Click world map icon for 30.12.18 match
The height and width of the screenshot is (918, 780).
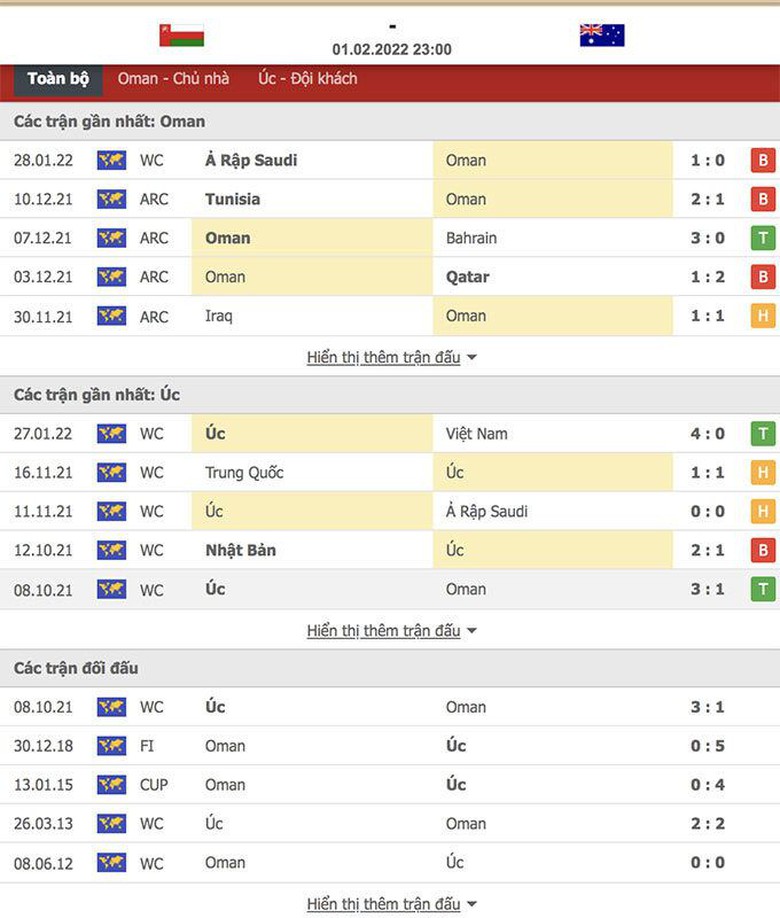point(111,746)
